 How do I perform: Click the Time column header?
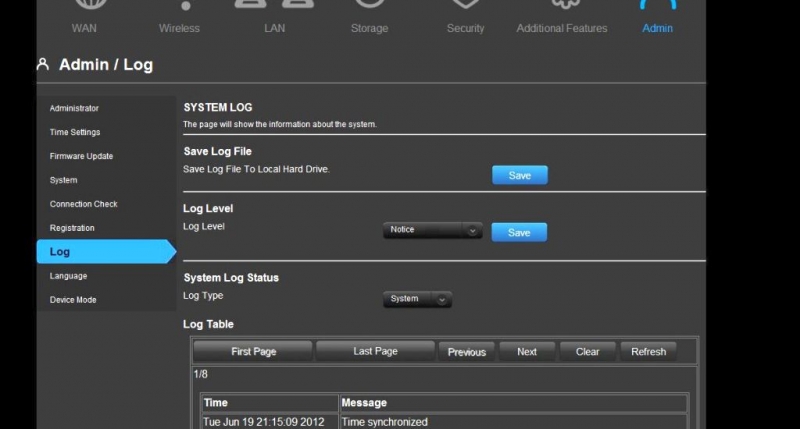[269, 402]
